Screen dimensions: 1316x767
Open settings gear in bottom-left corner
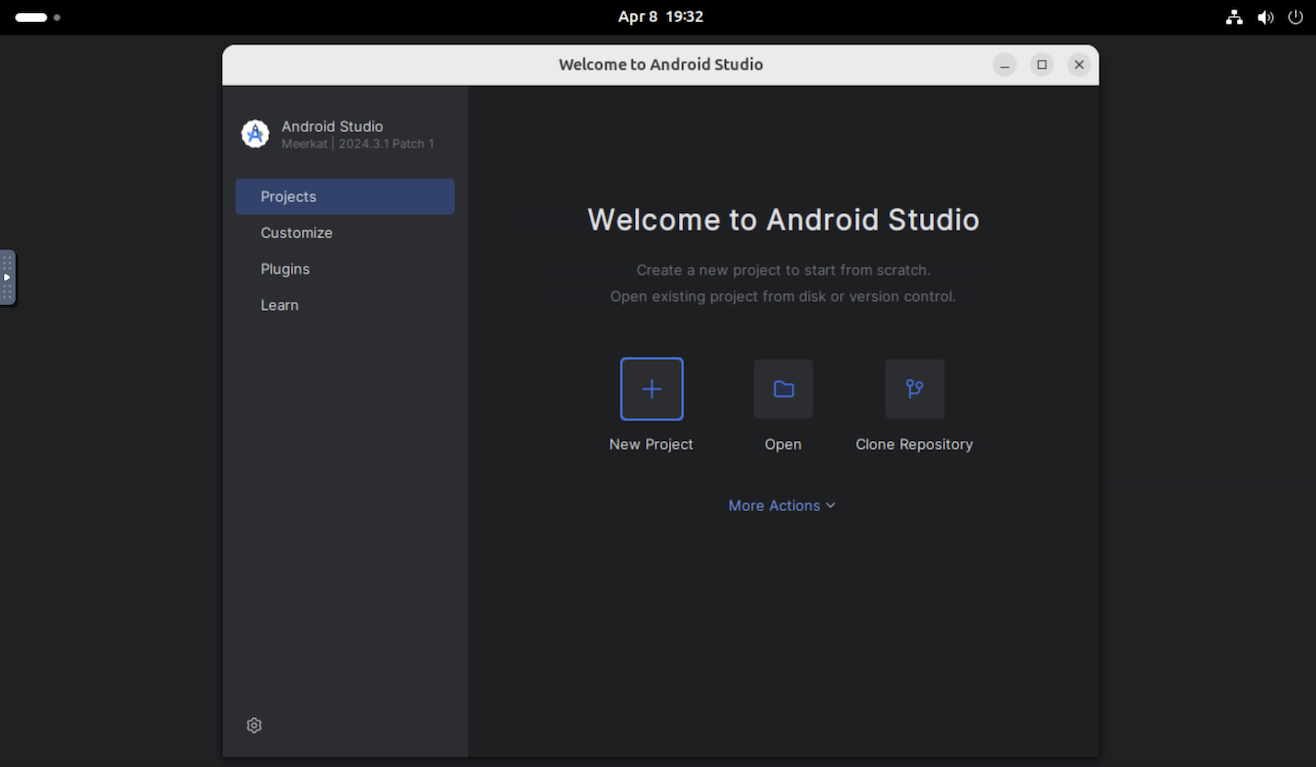click(x=254, y=725)
